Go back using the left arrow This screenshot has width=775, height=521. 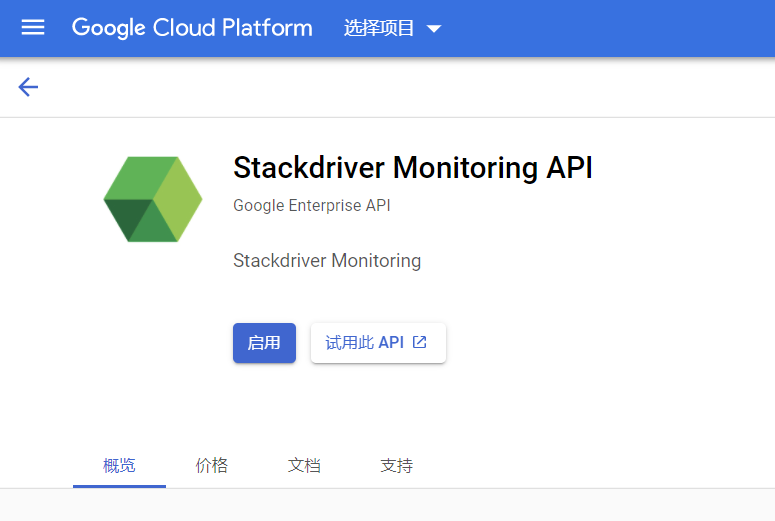28,87
